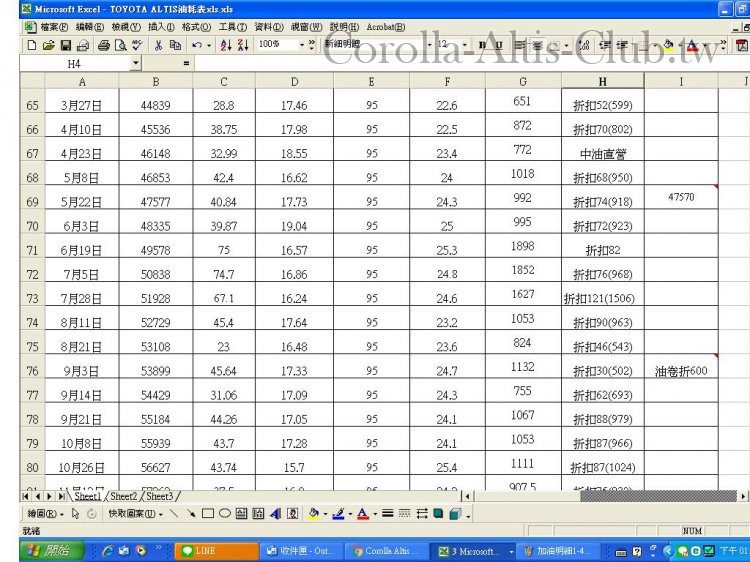Apply Shadow effect from drawing toolbar
The height and width of the screenshot is (562, 750).
pos(438,514)
